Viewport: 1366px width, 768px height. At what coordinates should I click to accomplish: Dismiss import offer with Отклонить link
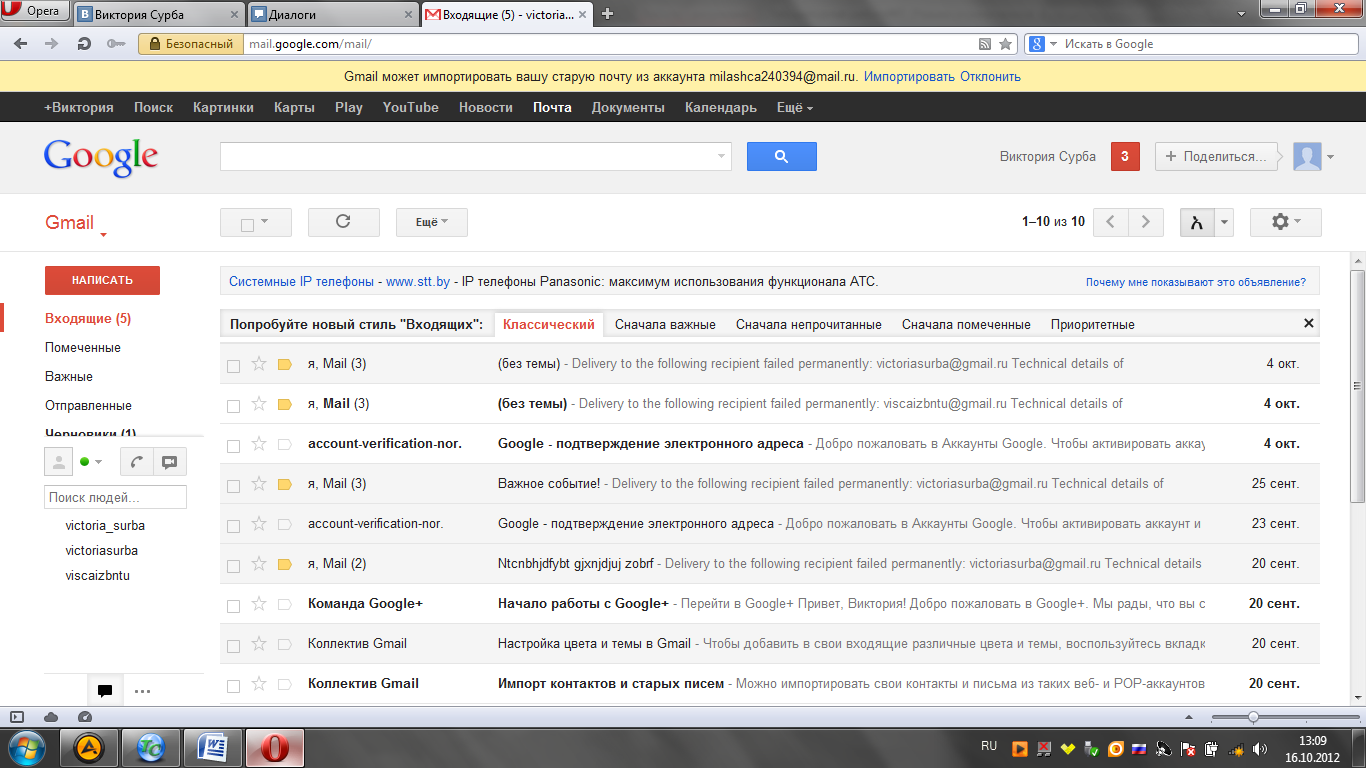click(x=991, y=76)
